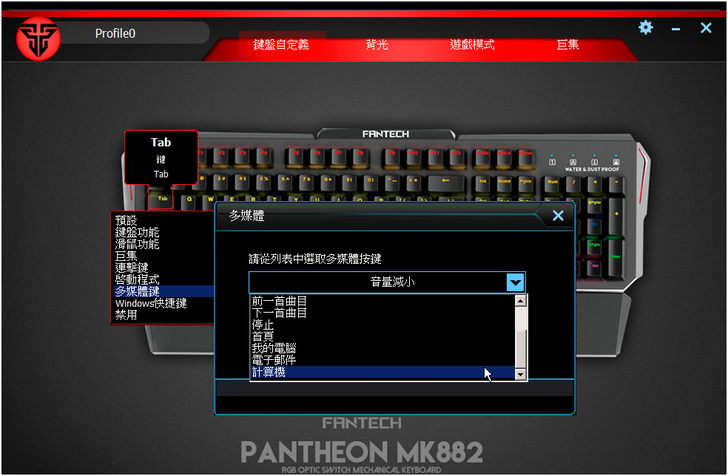Click the Backspace key on keyboard image
This screenshot has height=476, width=728.
(445, 182)
